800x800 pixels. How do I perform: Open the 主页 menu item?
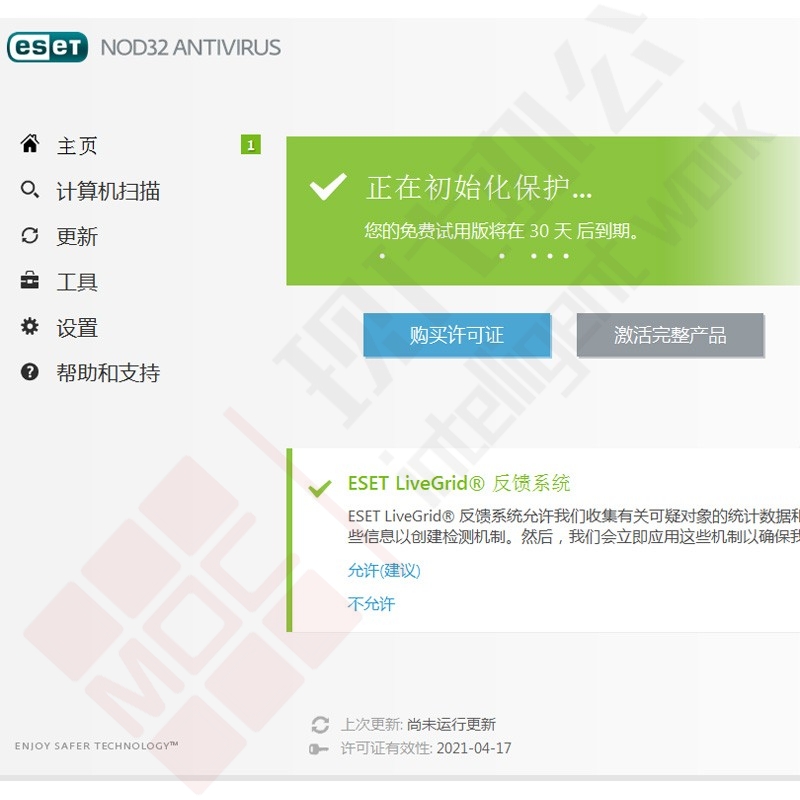[77, 146]
